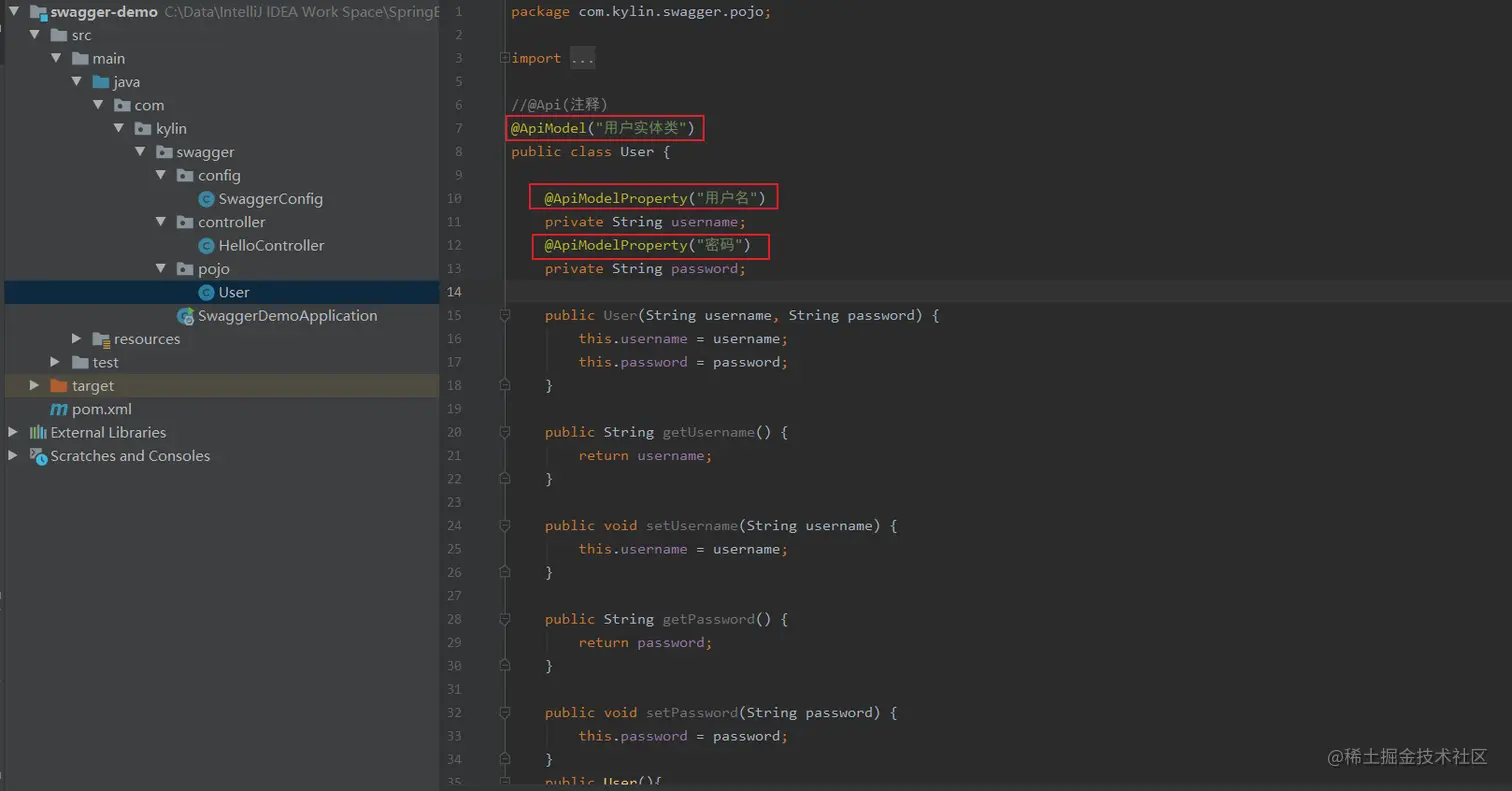
Task: Collapse the config package arrow
Action: 161,175
